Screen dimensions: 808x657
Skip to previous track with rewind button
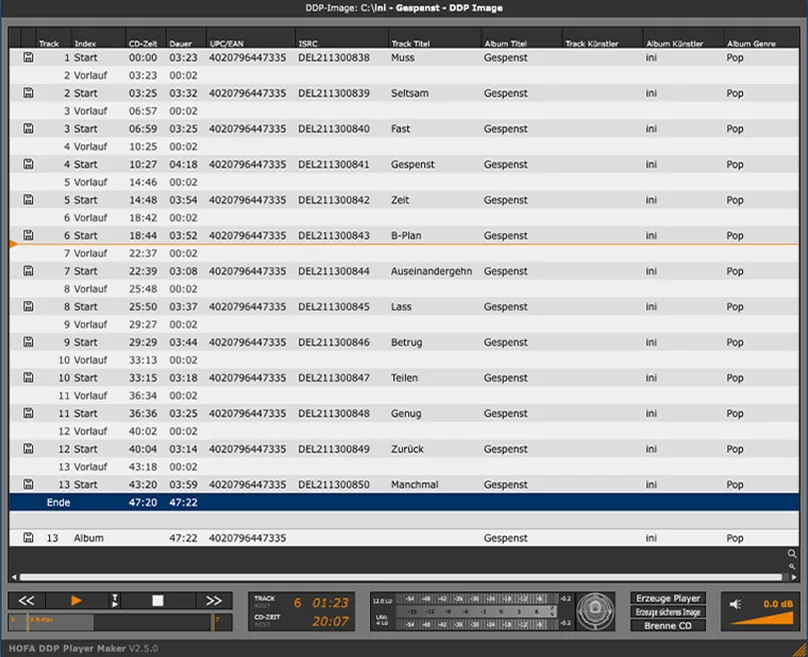pyautogui.click(x=26, y=601)
